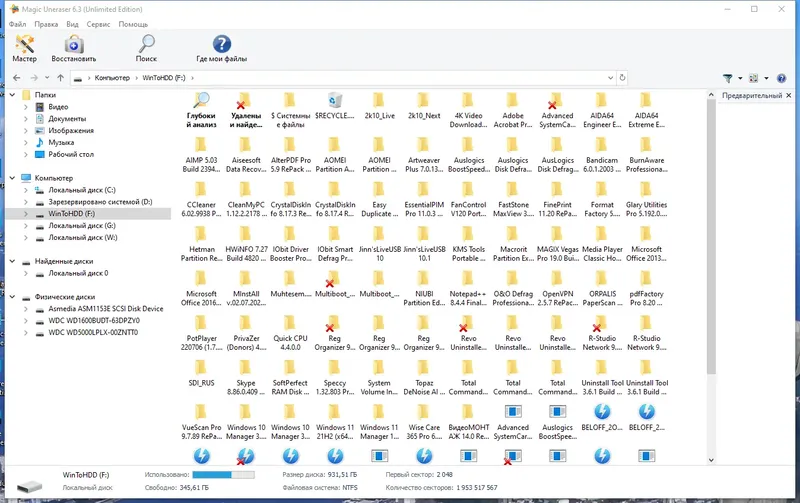The height and width of the screenshot is (503, 800).
Task: Open the Вид menu
Action: pos(72,24)
